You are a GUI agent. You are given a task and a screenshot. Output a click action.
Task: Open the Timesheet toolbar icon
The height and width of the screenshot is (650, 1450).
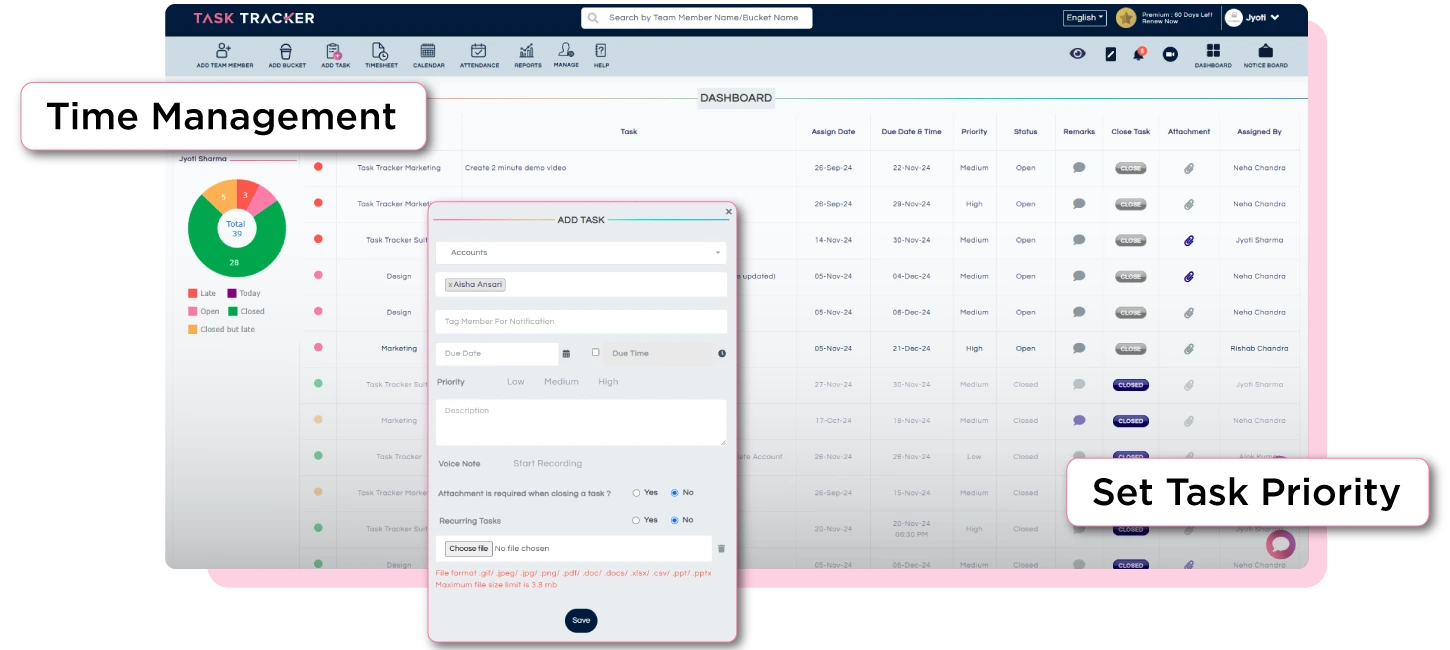[x=380, y=55]
